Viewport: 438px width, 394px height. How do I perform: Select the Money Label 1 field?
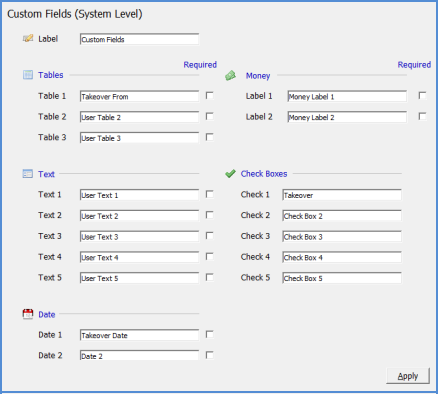pyautogui.click(x=347, y=96)
